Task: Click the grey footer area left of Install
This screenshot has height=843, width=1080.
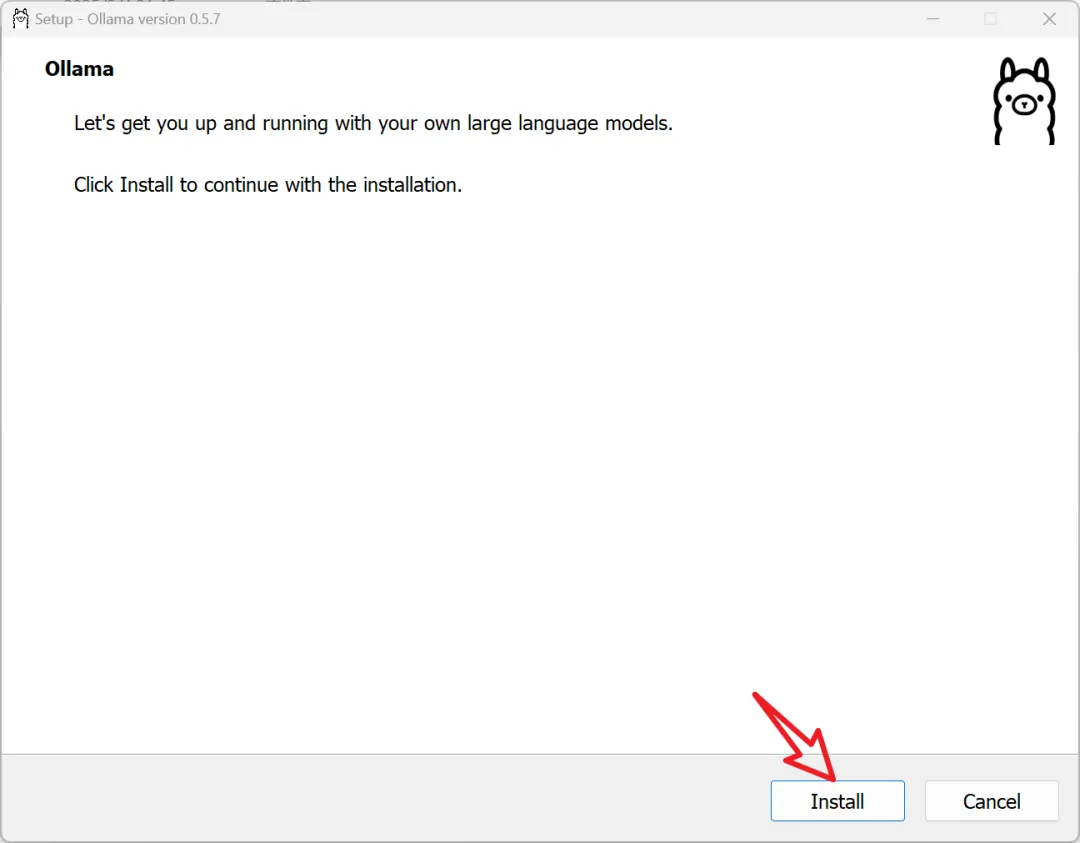Action: pos(380,800)
